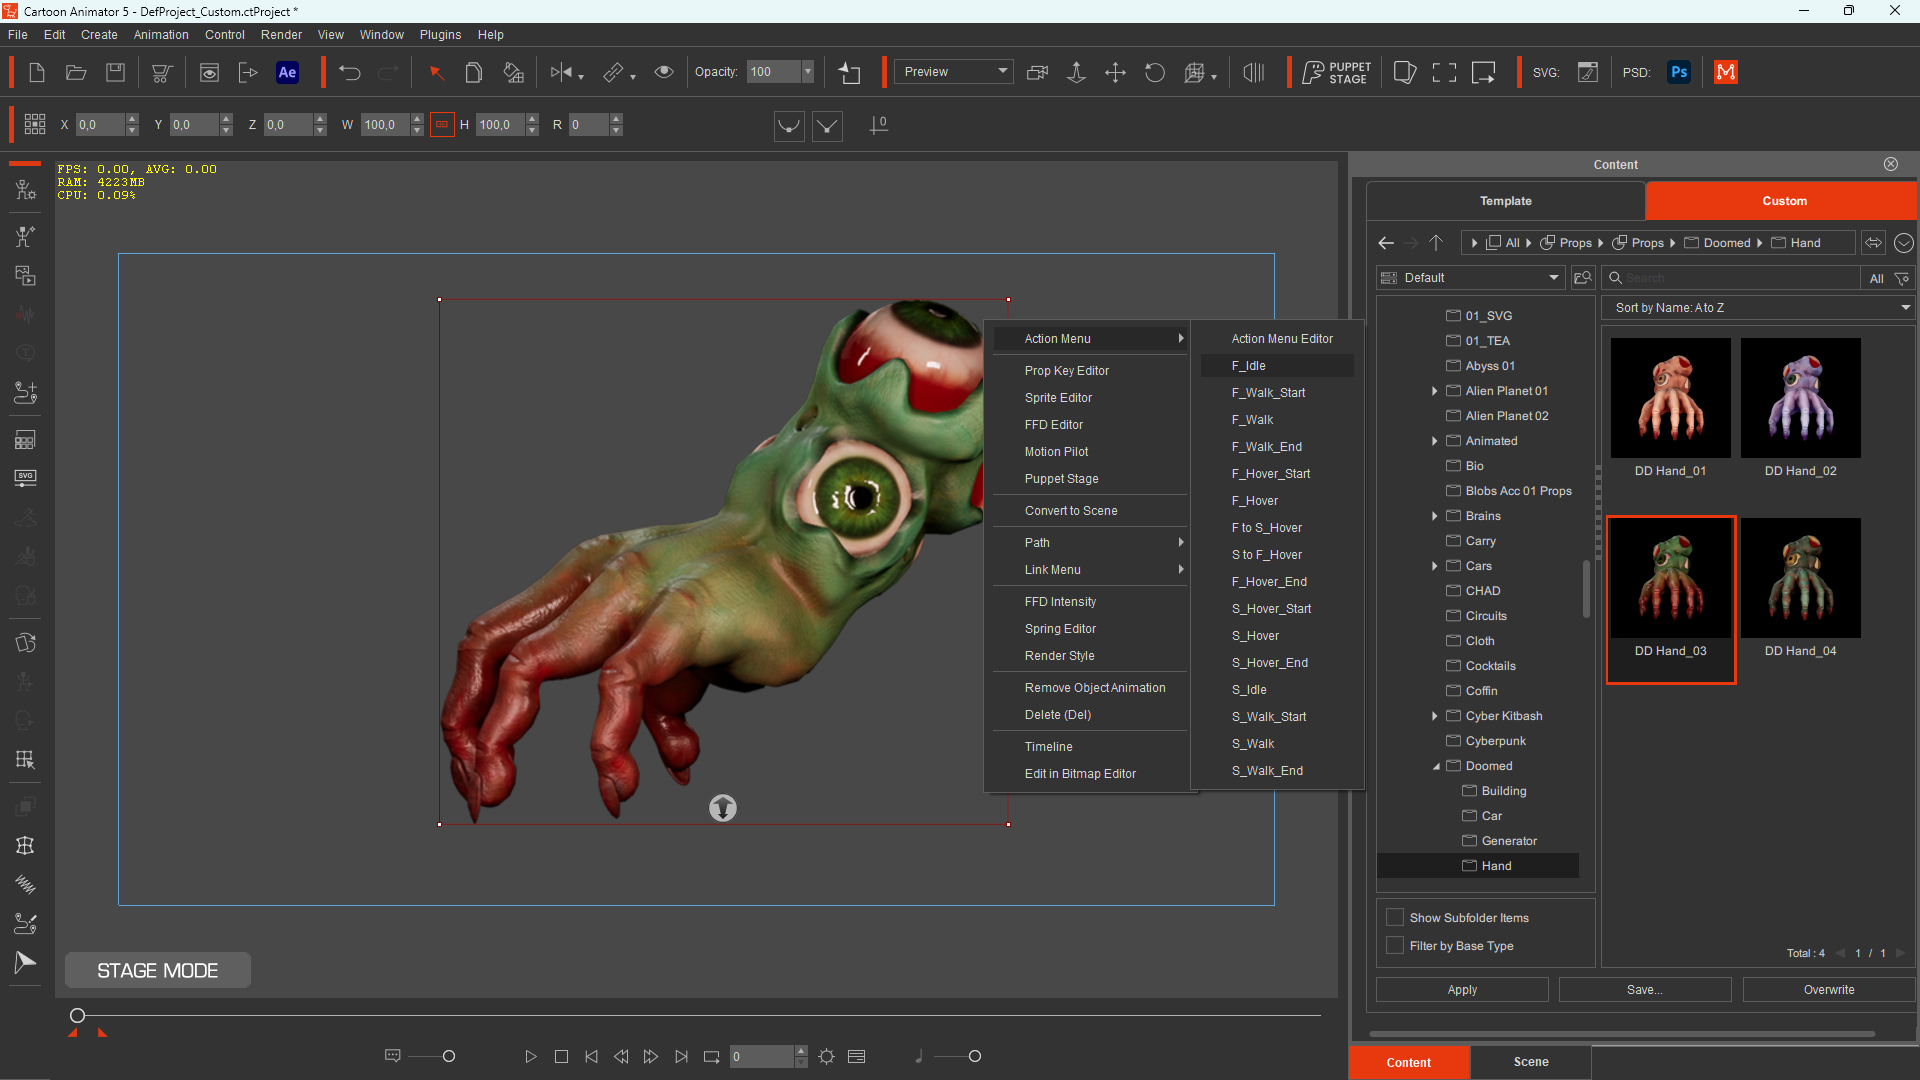
Task: Click the save project floppy icon
Action: (115, 72)
